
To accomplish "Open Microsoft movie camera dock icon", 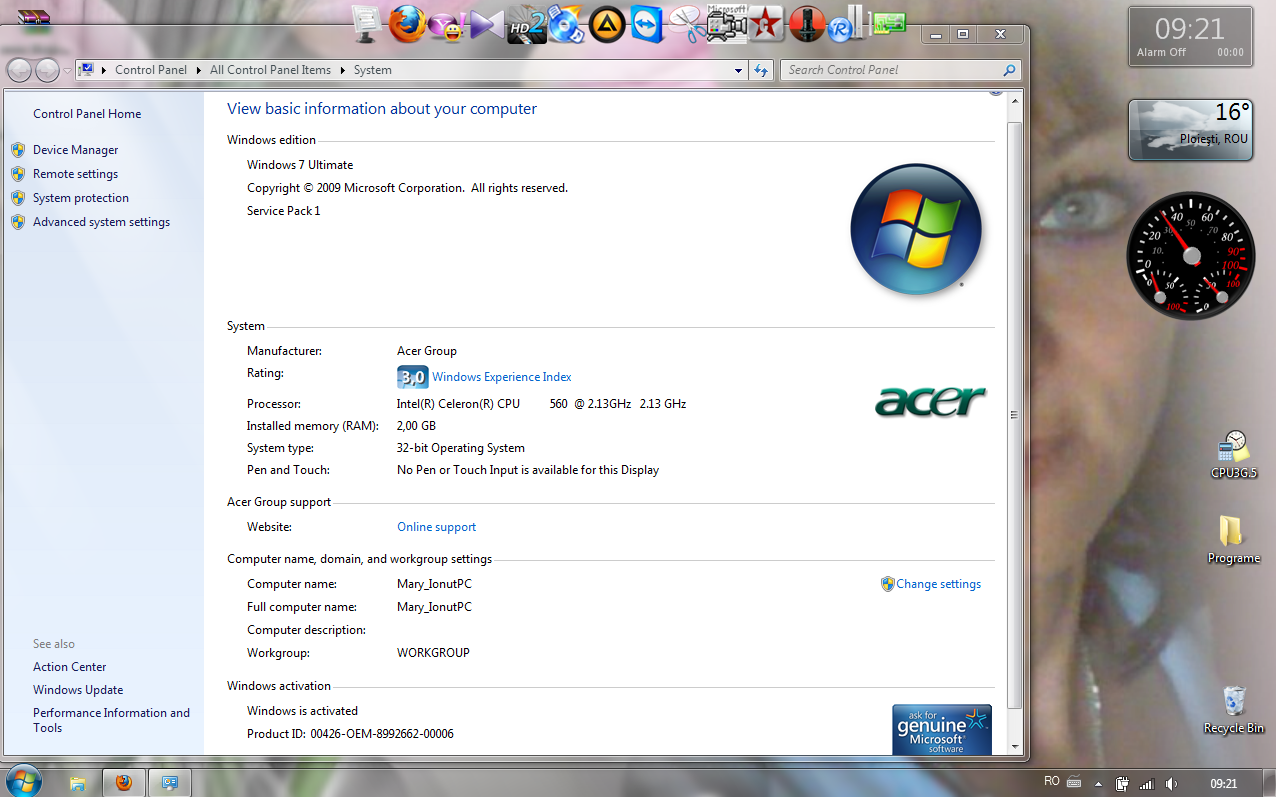I will [x=726, y=25].
